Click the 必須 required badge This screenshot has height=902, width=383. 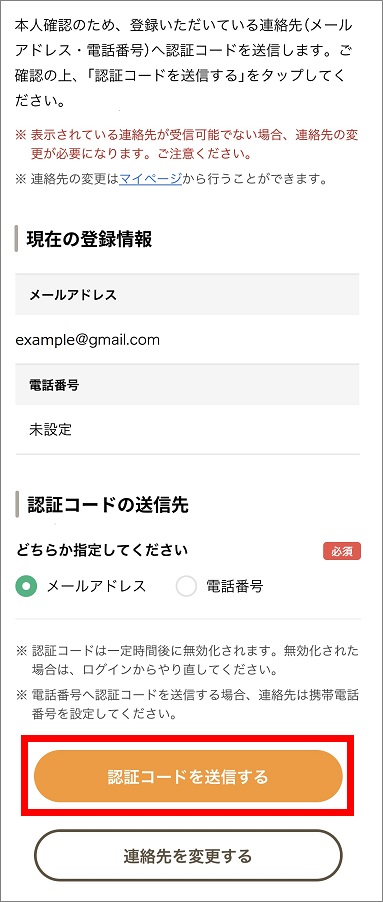[342, 551]
